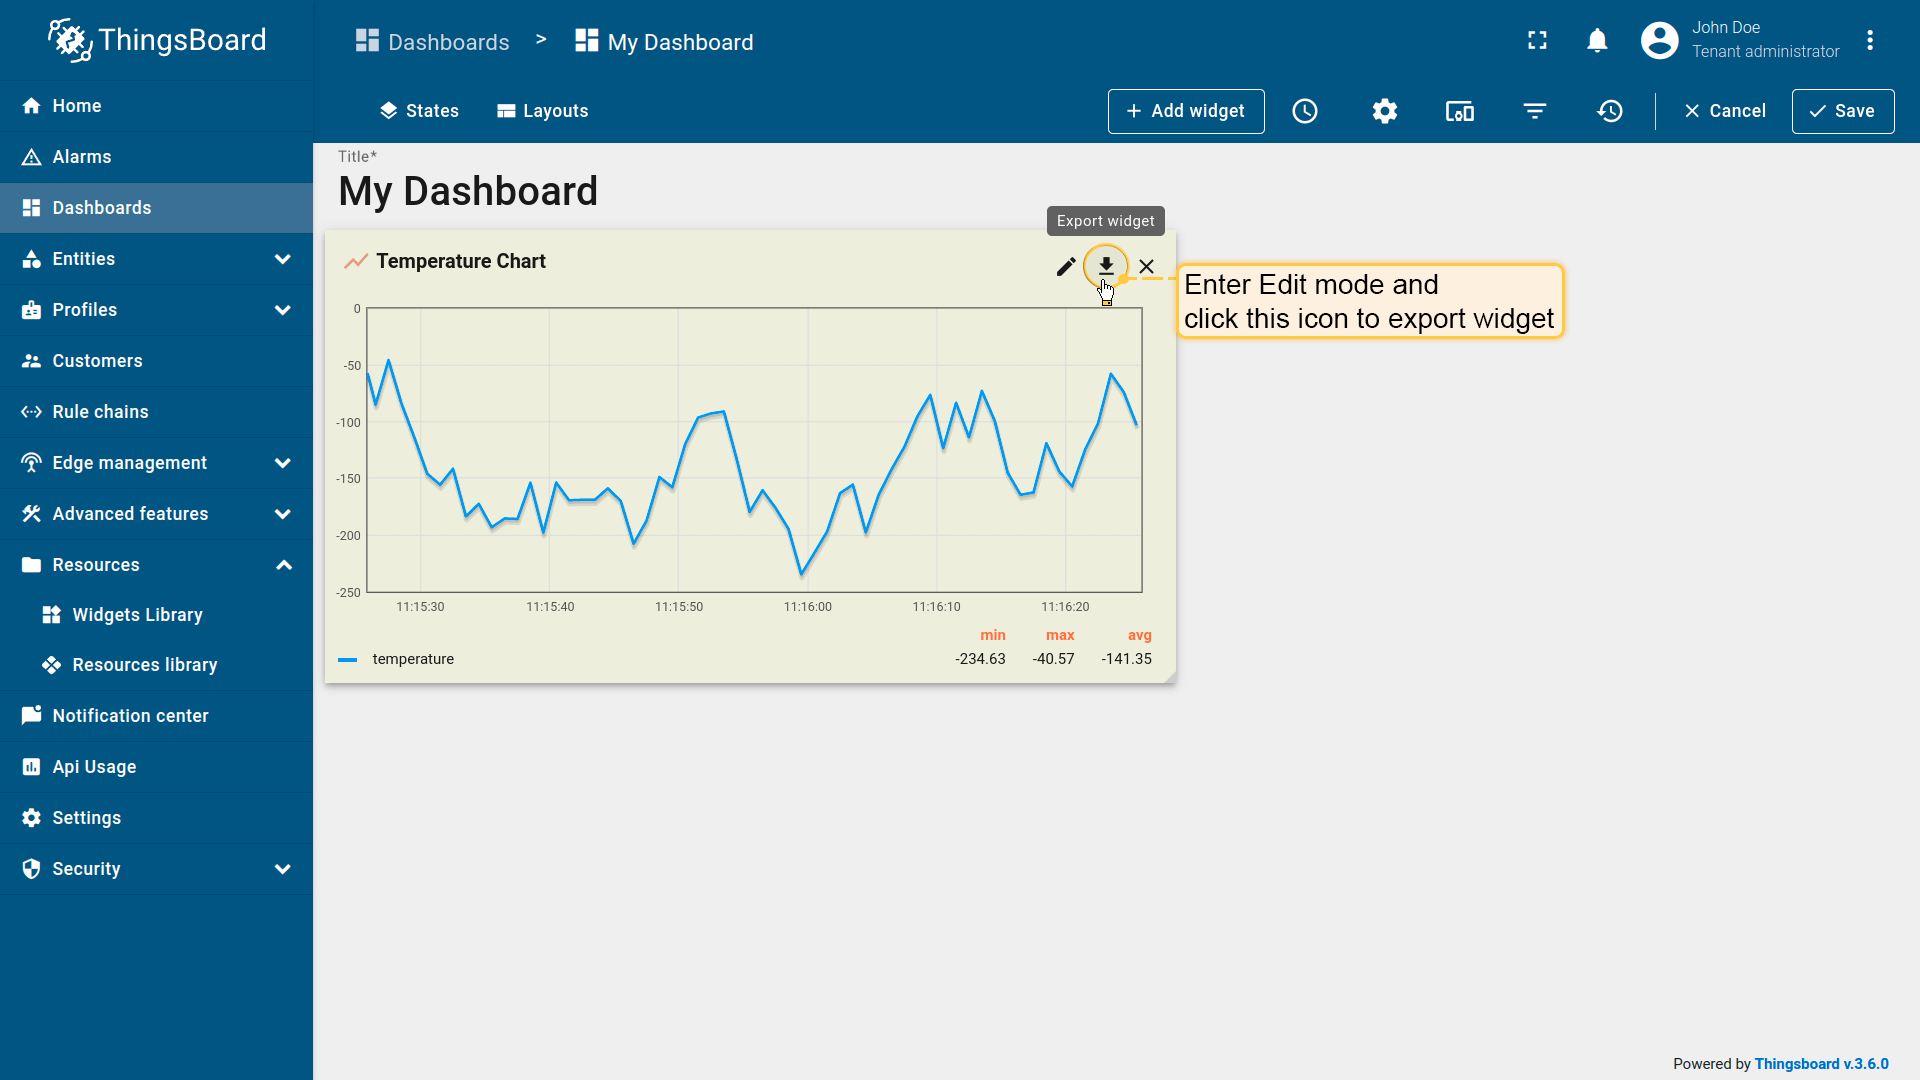Save the dashboard changes

point(1842,111)
